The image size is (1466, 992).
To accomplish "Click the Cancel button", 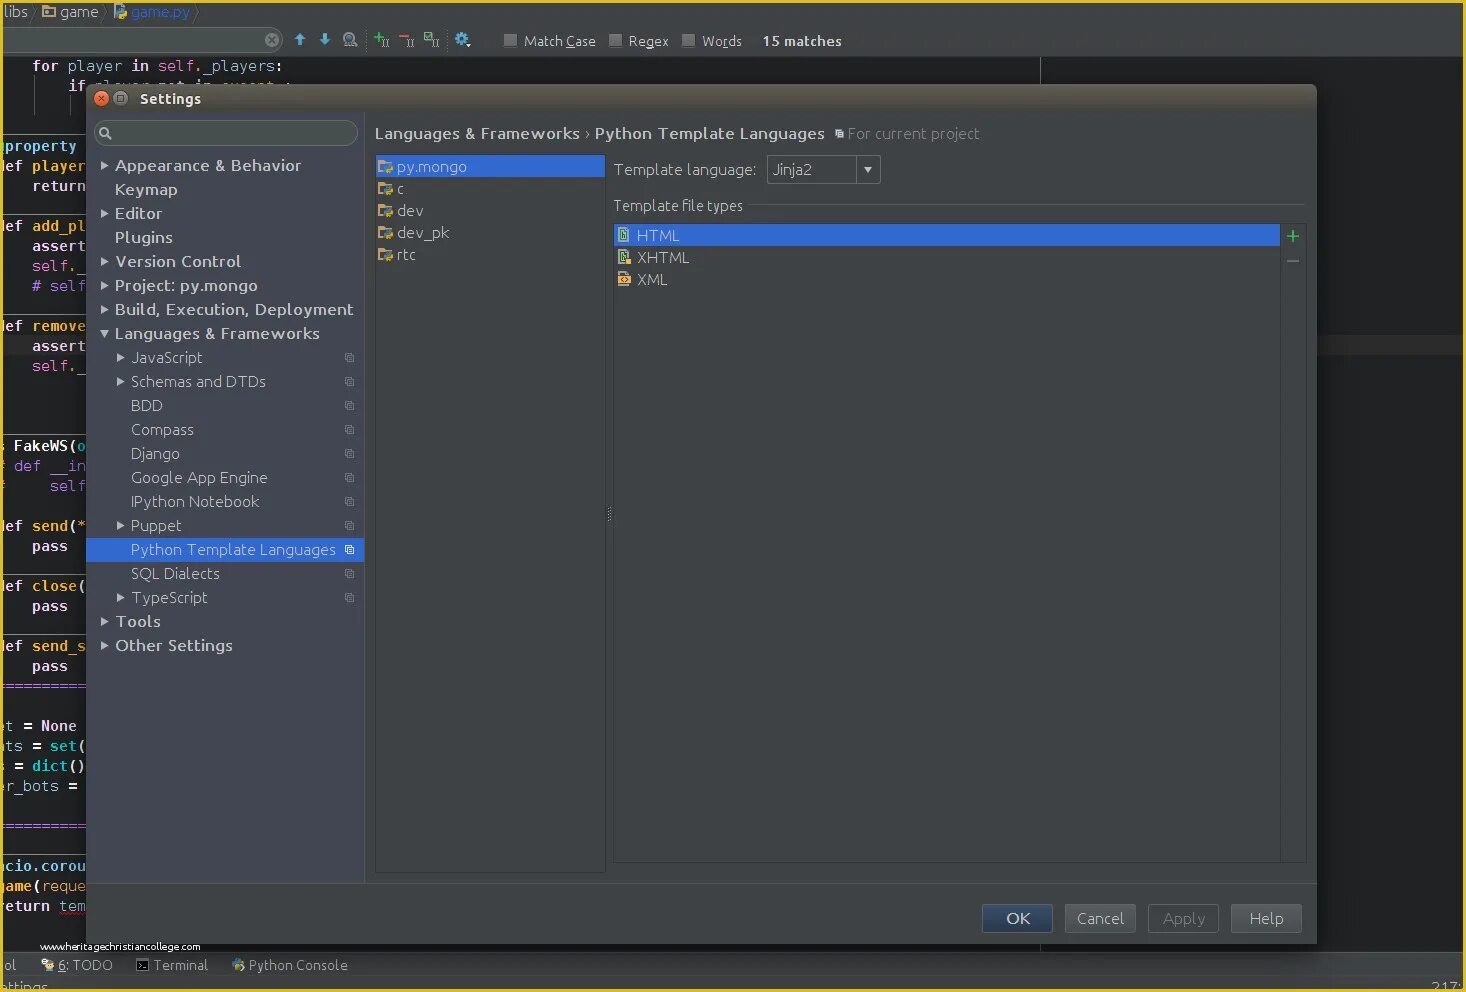I will (x=1100, y=918).
